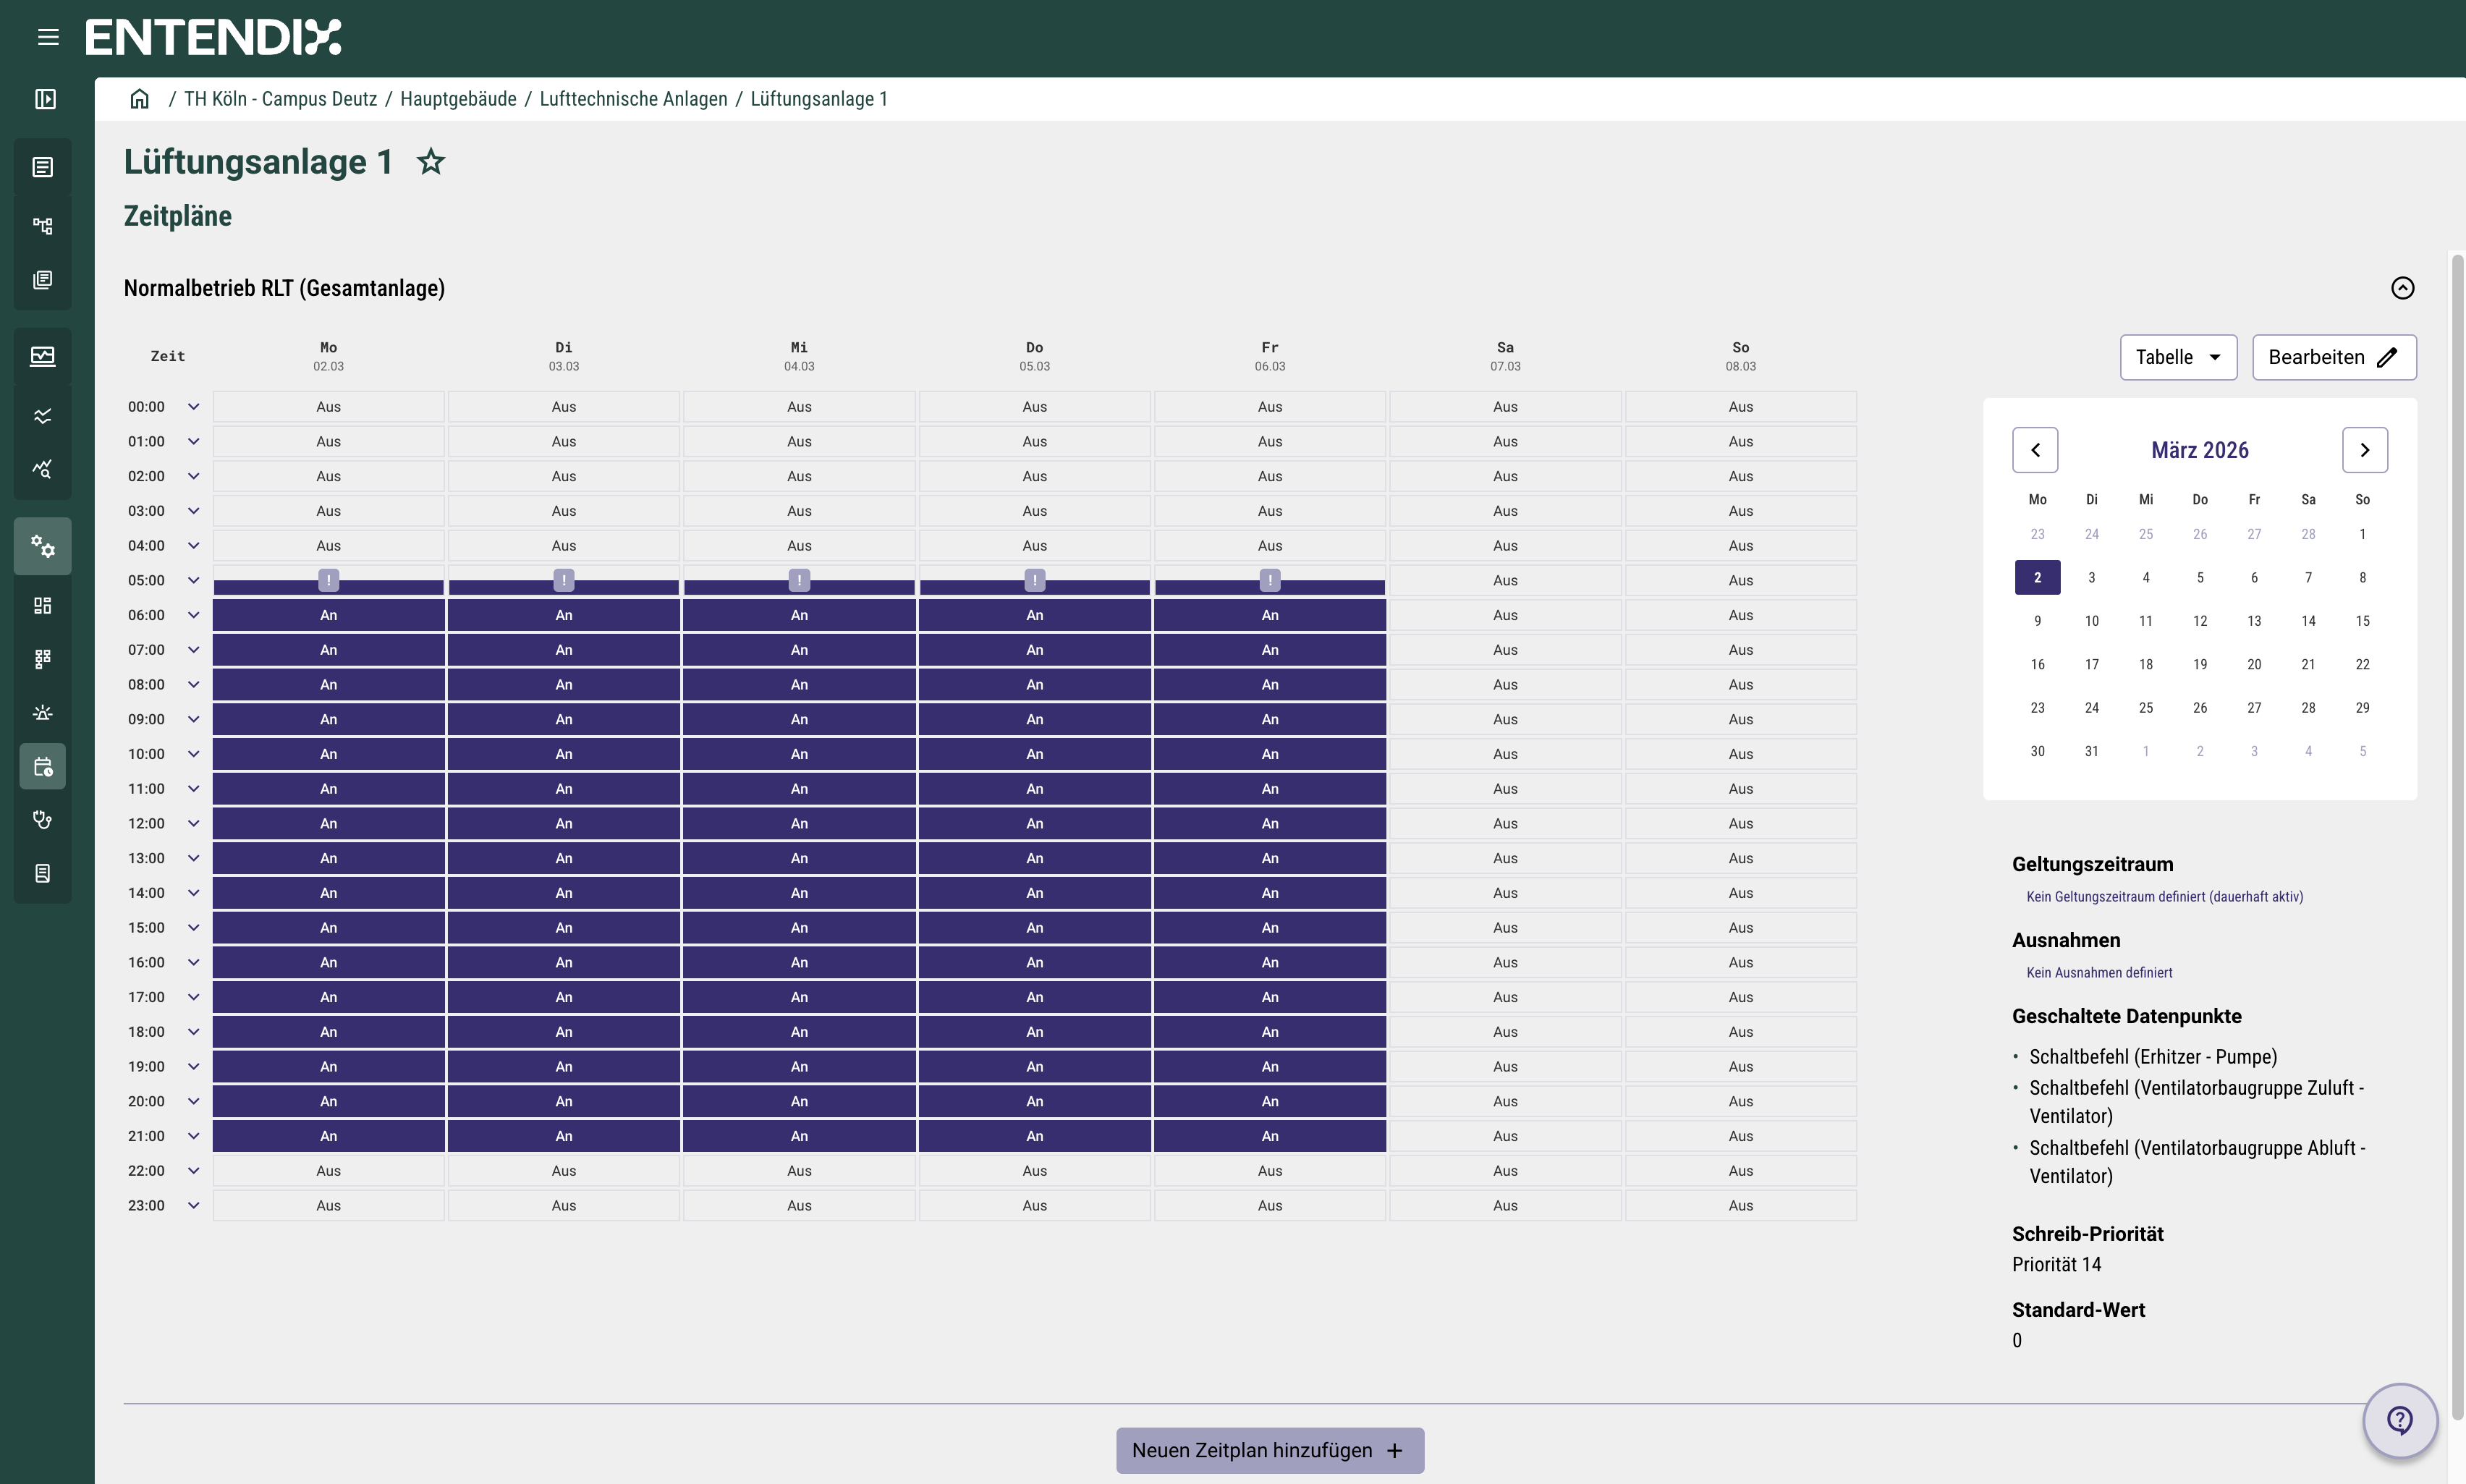Expand the 05:00 time row
The height and width of the screenshot is (1484, 2466).
point(194,580)
